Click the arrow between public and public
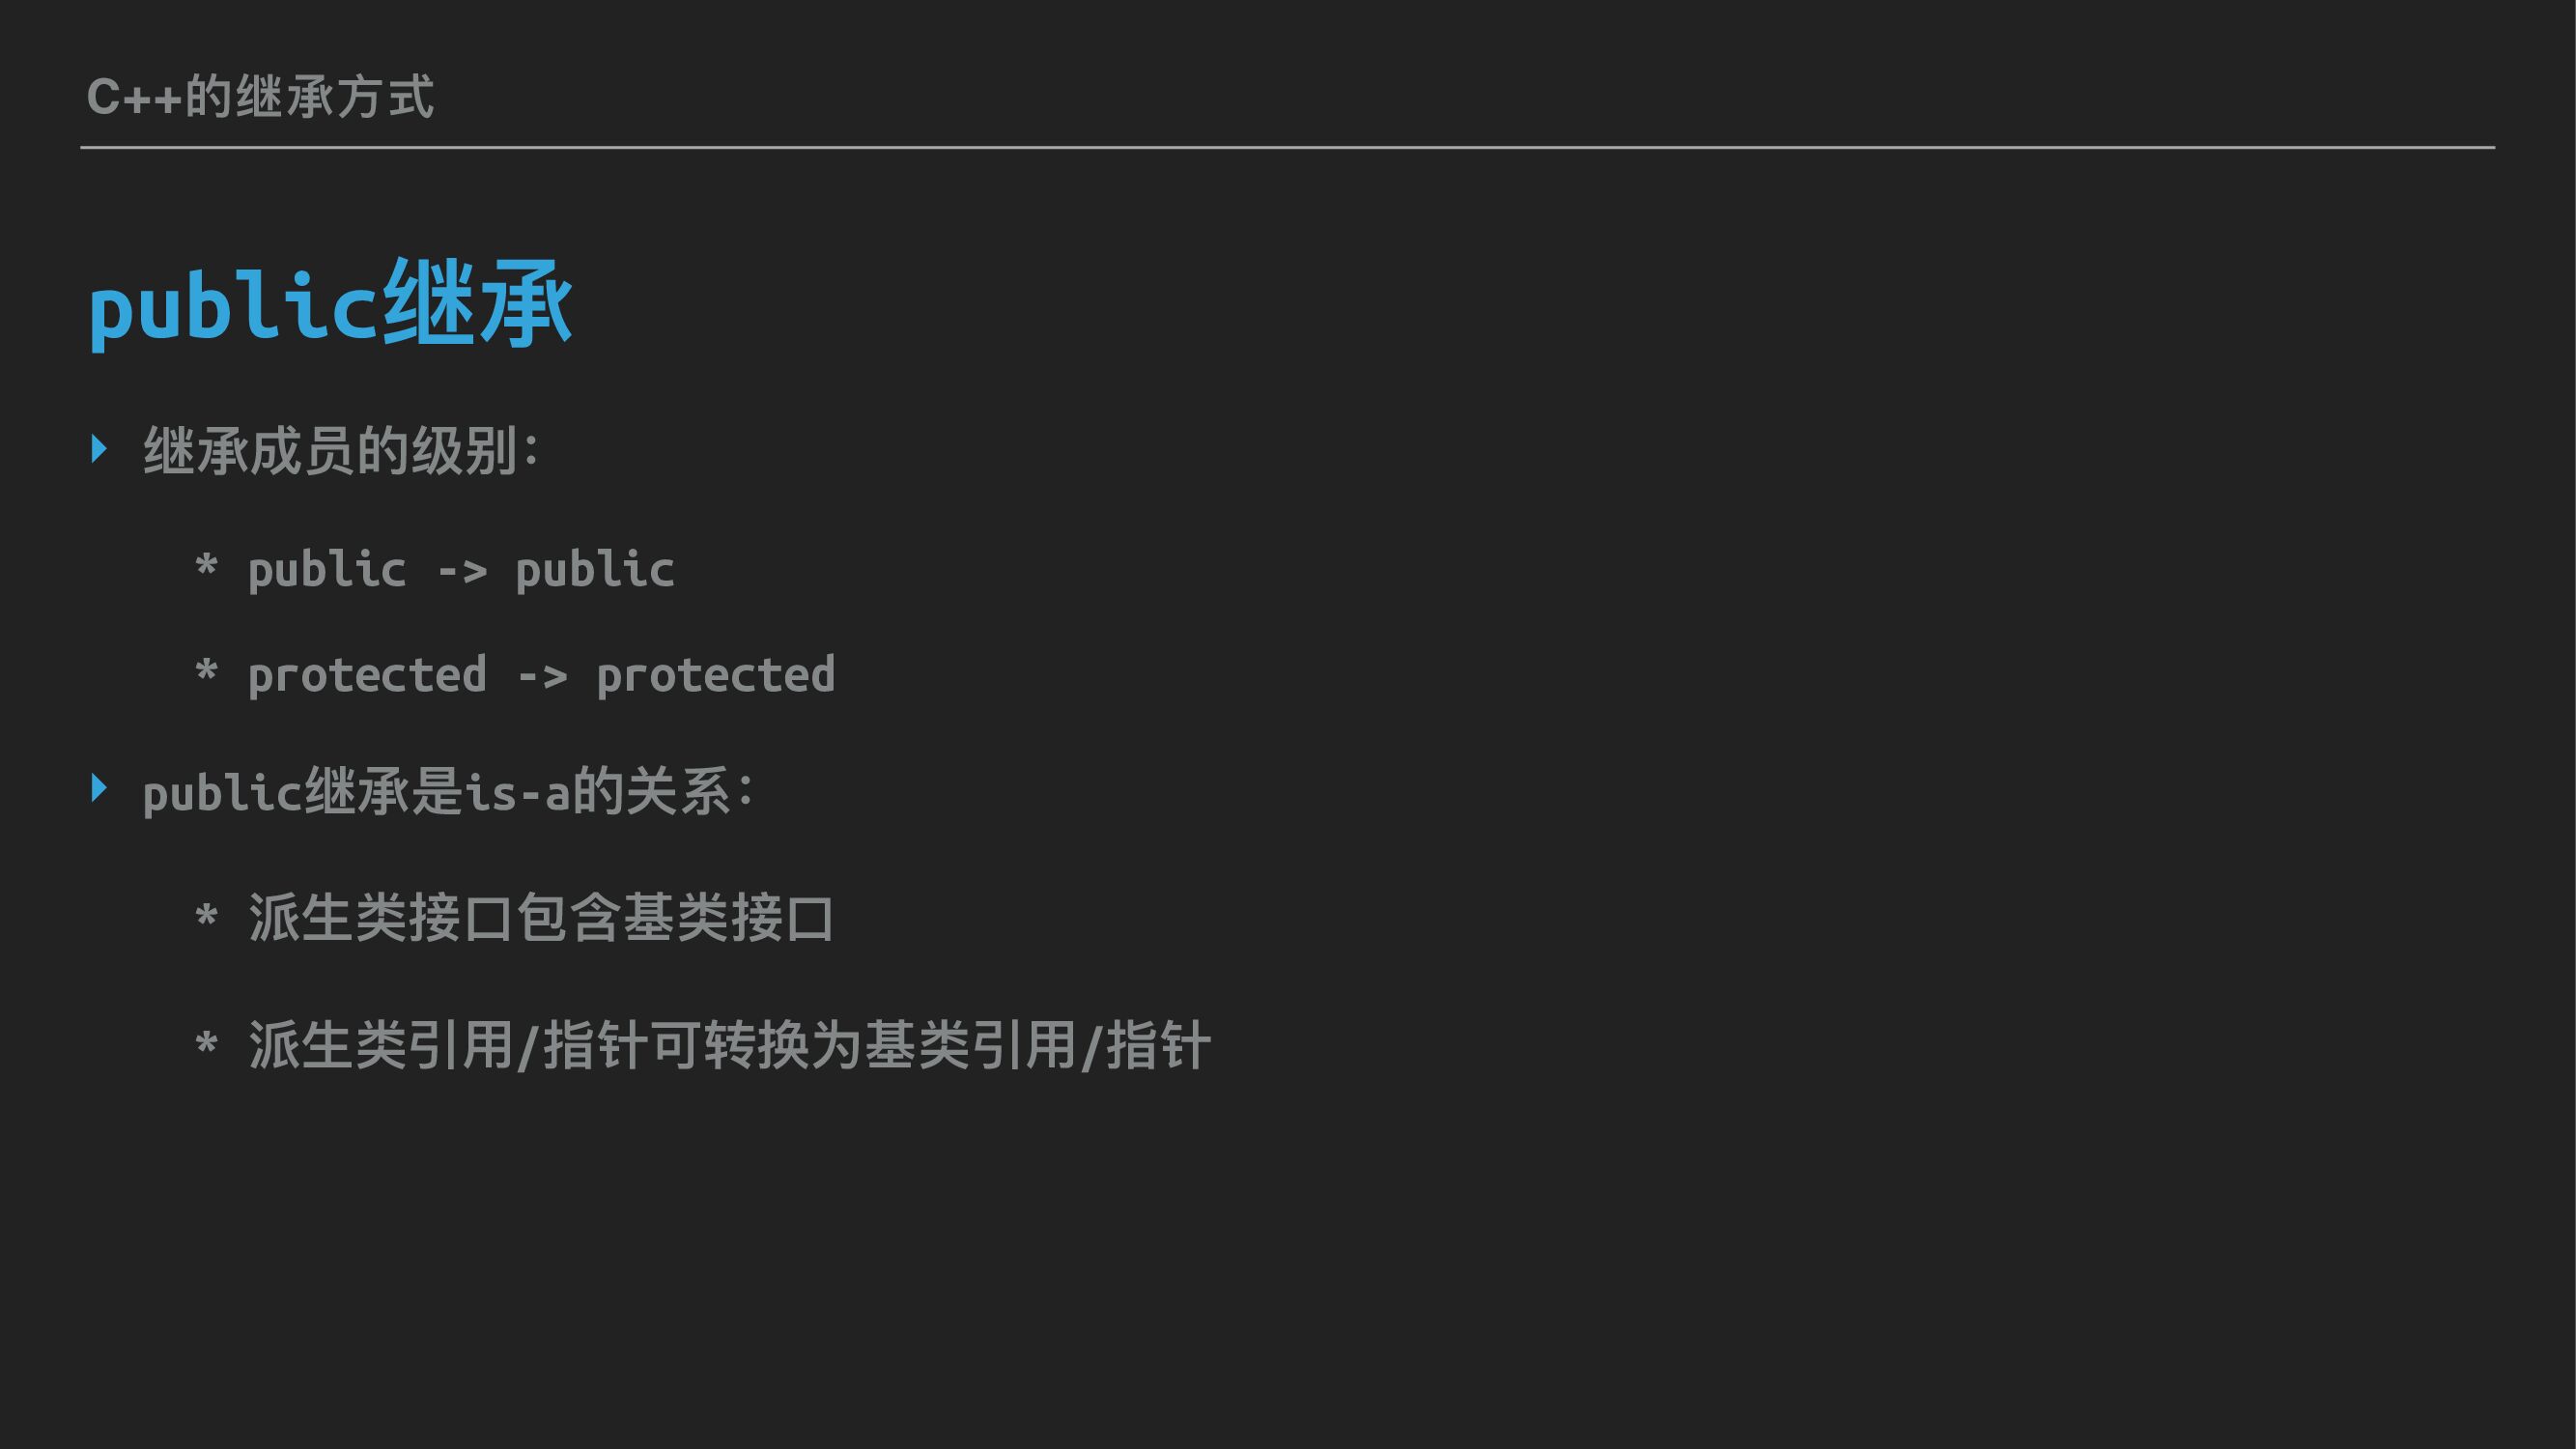This screenshot has height=1449, width=2576. 462,572
